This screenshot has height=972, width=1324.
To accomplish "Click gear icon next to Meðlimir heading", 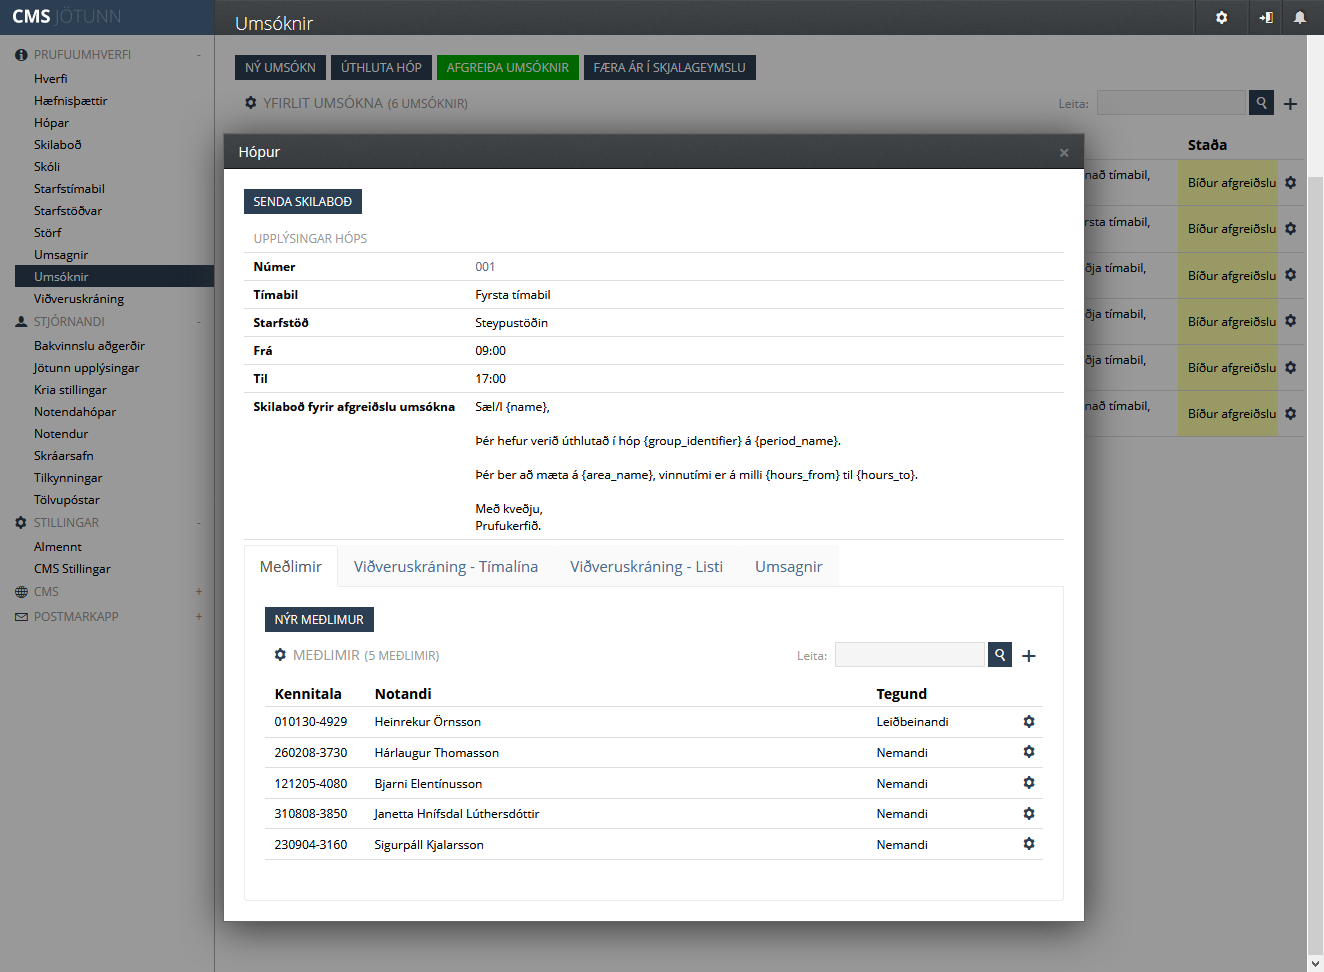I will tap(280, 655).
